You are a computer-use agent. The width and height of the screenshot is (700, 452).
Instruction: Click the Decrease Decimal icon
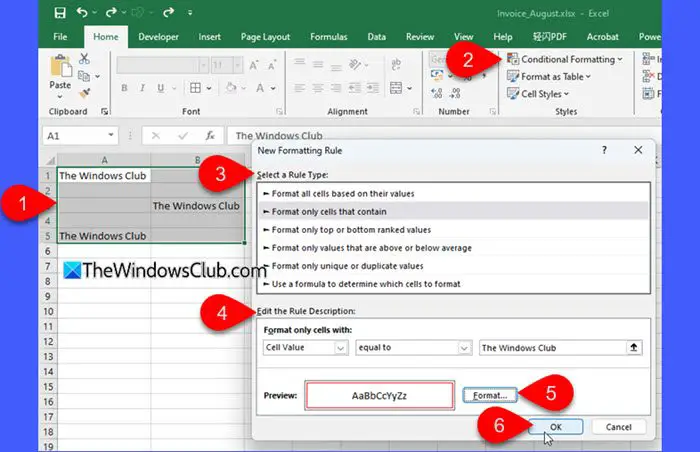pyautogui.click(x=455, y=93)
